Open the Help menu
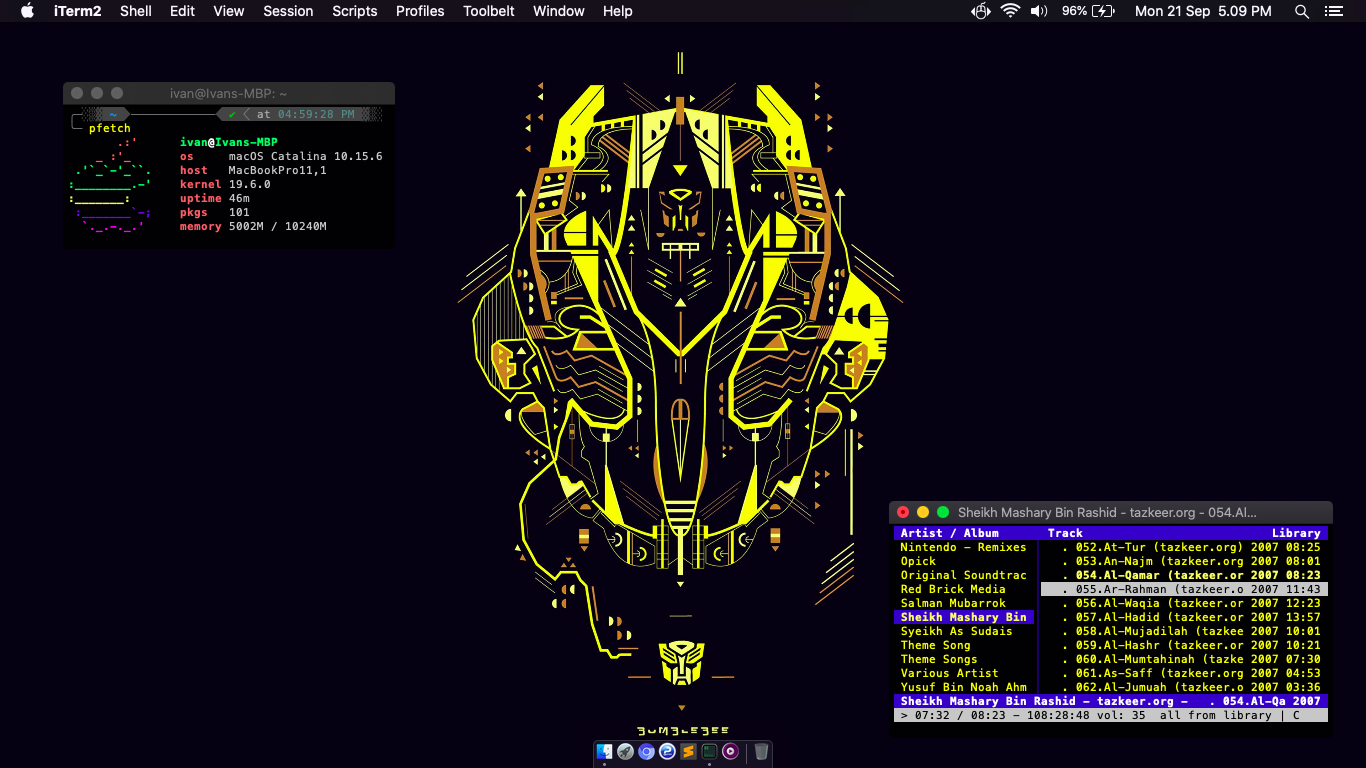1366x768 pixels. click(618, 11)
